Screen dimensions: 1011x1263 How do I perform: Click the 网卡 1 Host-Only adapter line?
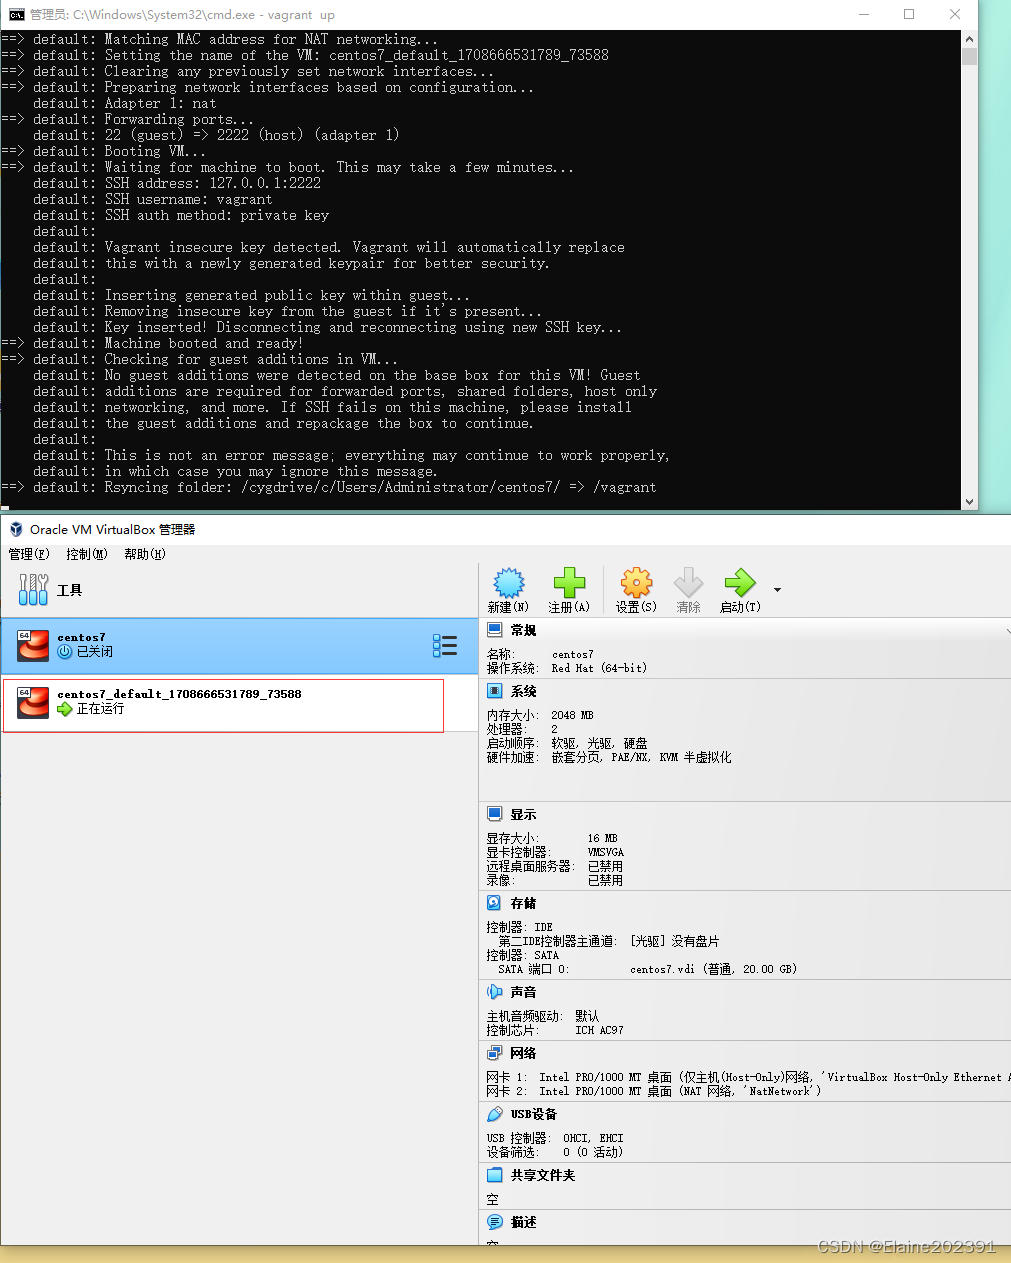[748, 1077]
